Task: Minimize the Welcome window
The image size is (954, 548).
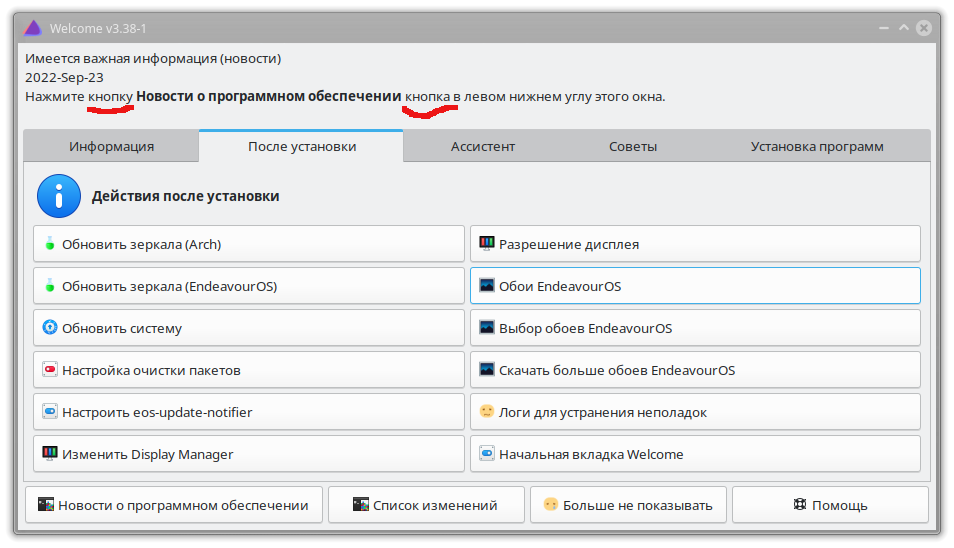Action: click(883, 28)
